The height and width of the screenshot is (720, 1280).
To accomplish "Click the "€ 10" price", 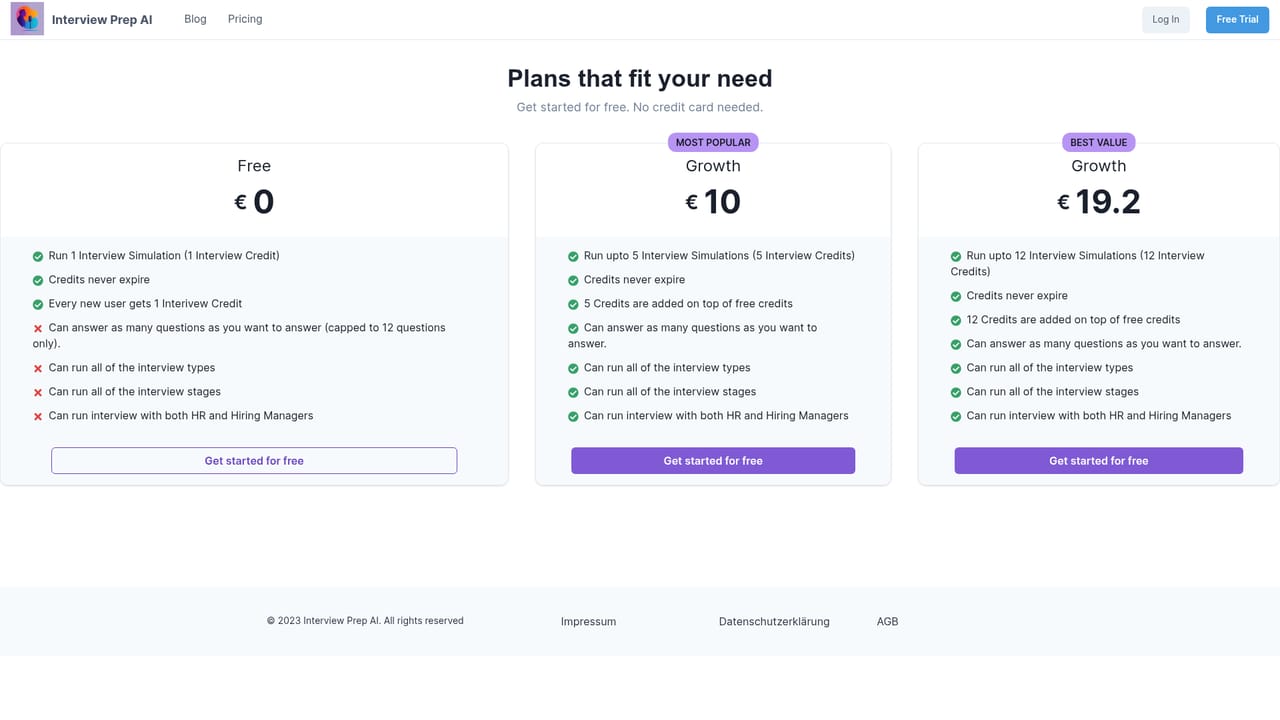I will pos(713,202).
